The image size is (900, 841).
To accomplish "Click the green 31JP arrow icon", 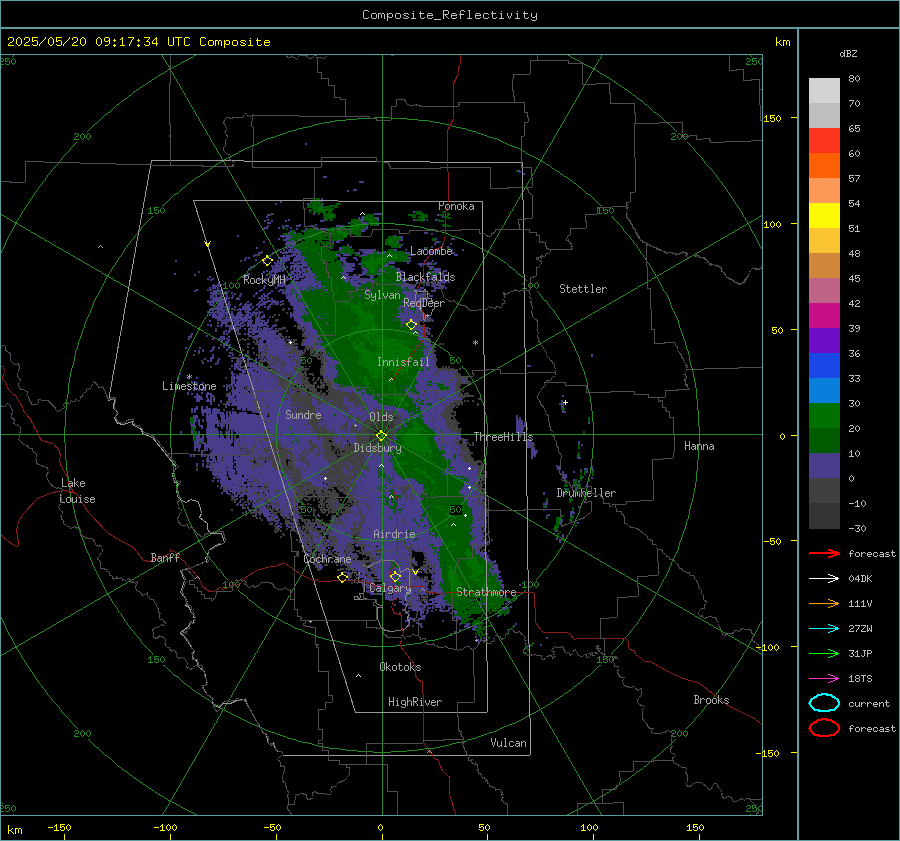I will click(824, 653).
